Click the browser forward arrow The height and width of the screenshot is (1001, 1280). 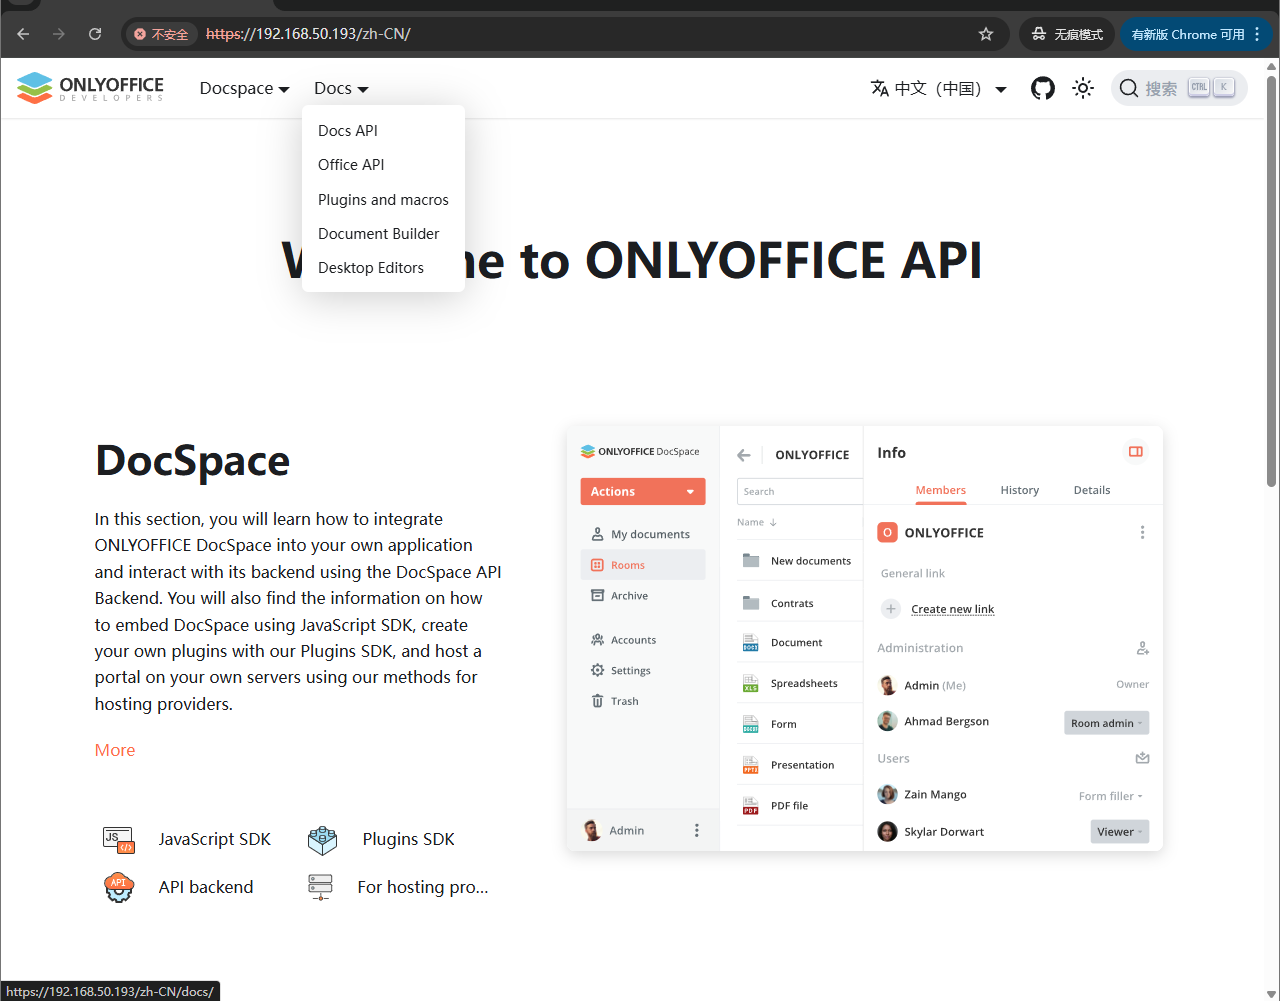[59, 34]
